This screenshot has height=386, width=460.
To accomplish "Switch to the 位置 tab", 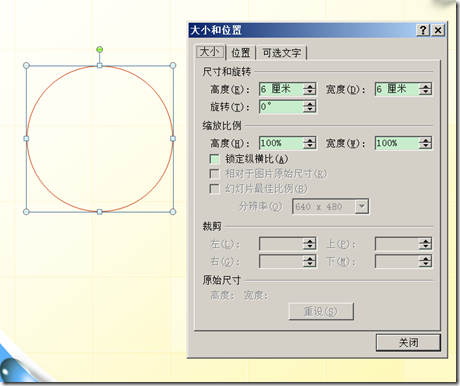I will pyautogui.click(x=241, y=52).
